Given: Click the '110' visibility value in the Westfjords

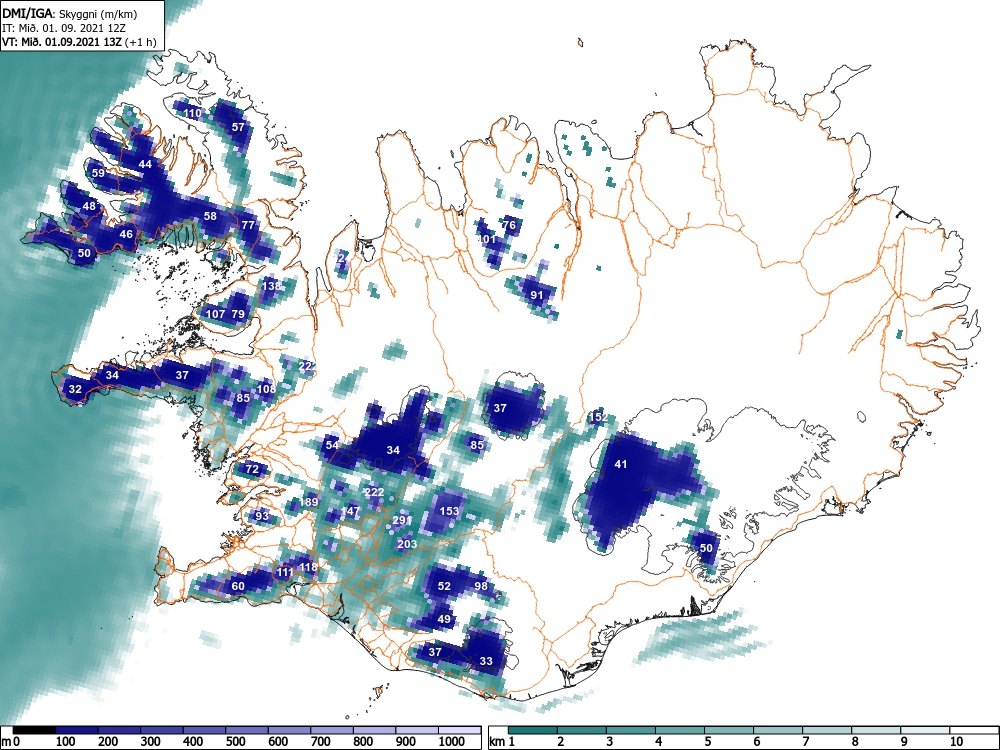Looking at the screenshot, I should click(x=193, y=114).
